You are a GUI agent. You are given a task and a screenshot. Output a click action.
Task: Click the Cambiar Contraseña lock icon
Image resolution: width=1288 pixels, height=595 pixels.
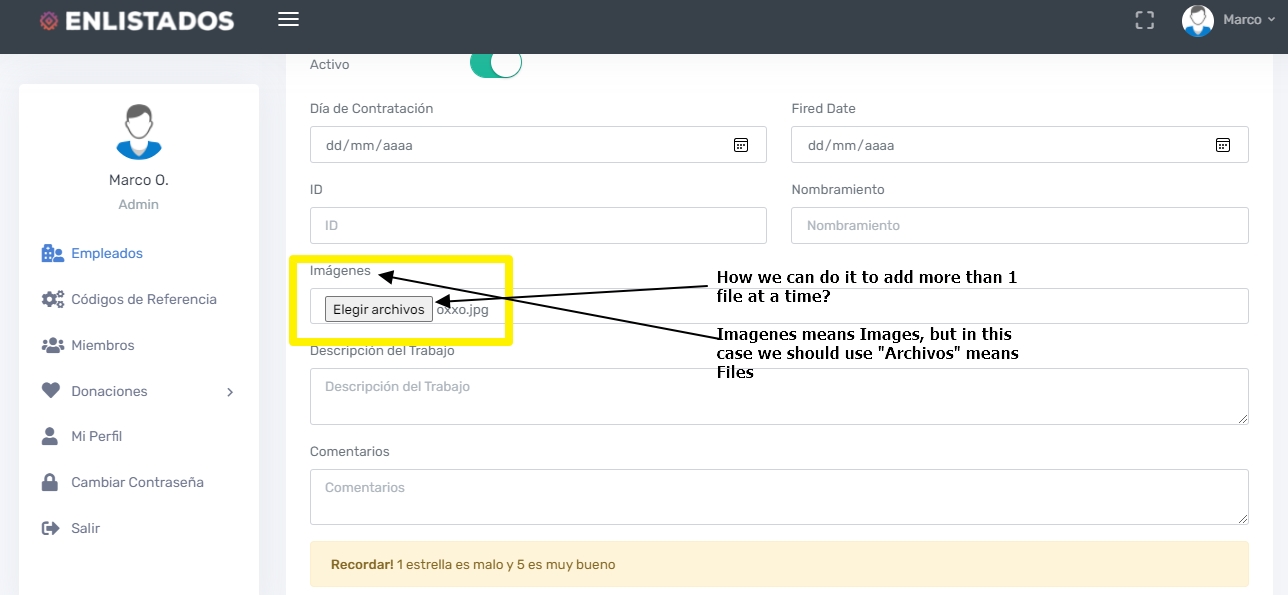pyautogui.click(x=50, y=482)
